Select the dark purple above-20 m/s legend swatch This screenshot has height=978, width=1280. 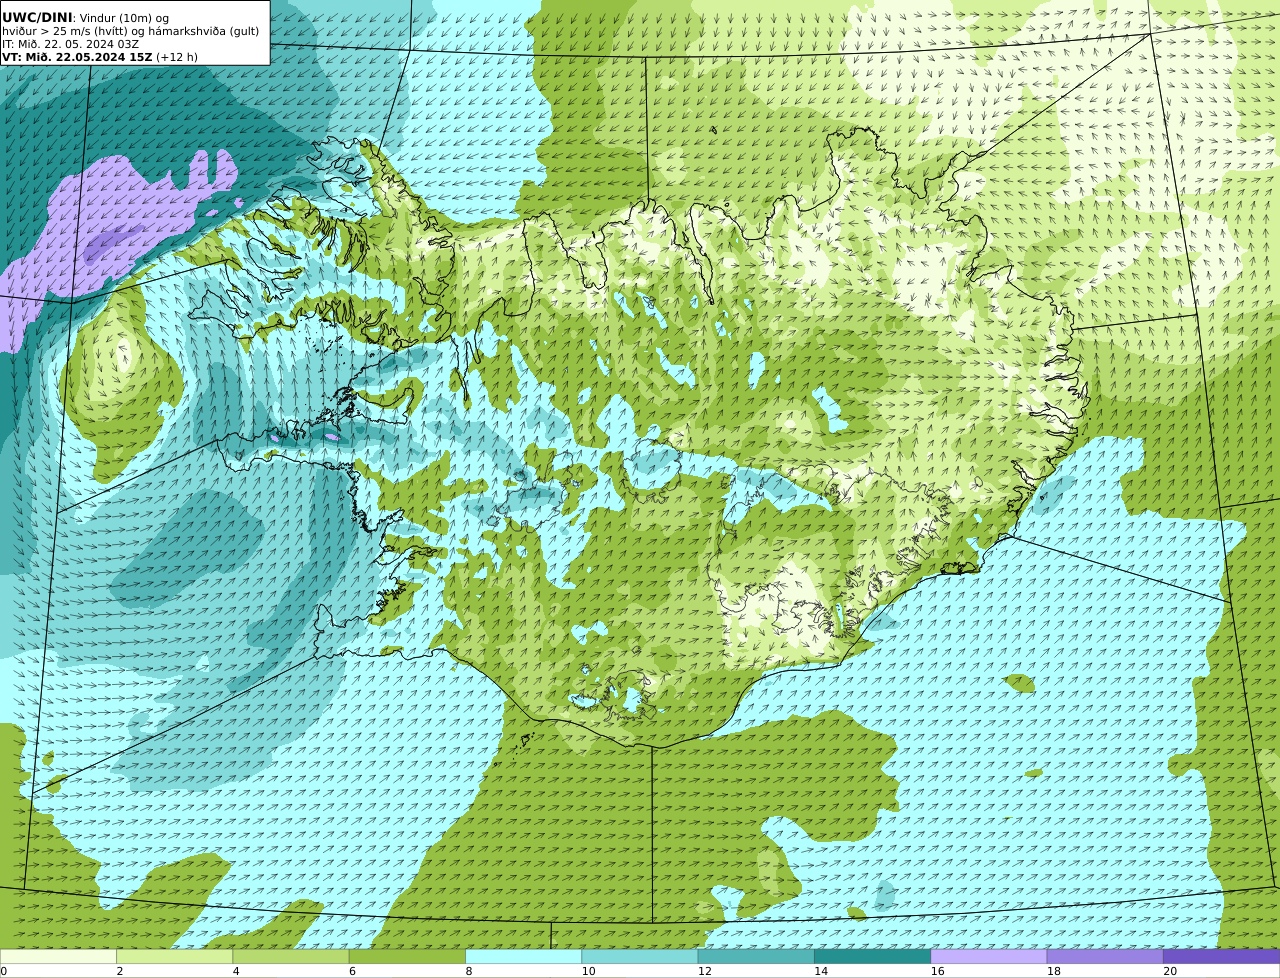(1221, 956)
